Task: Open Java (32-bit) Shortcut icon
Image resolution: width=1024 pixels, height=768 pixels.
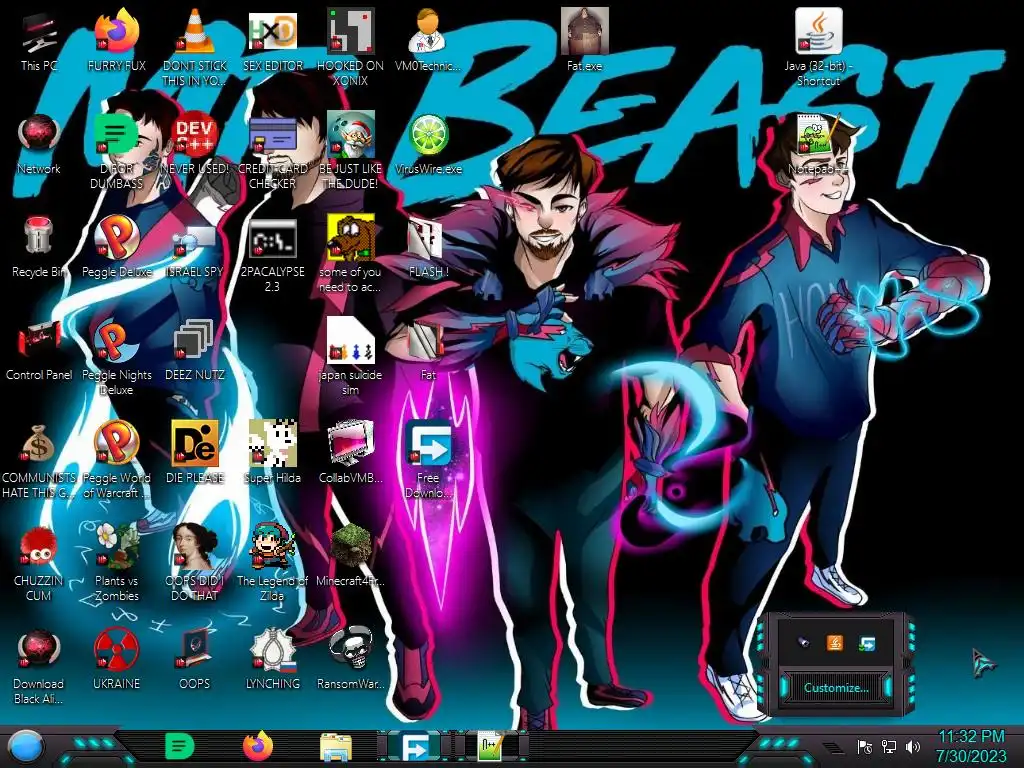Action: click(x=818, y=47)
